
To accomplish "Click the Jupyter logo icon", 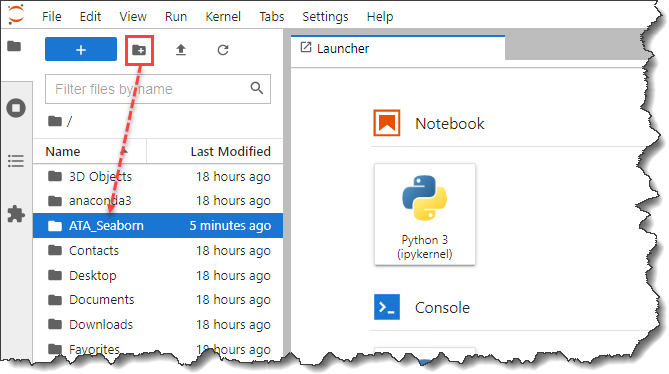I will point(16,15).
